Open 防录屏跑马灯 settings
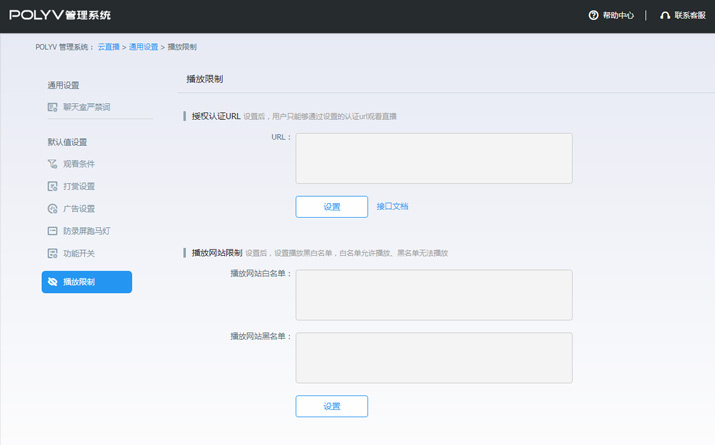 click(x=87, y=231)
